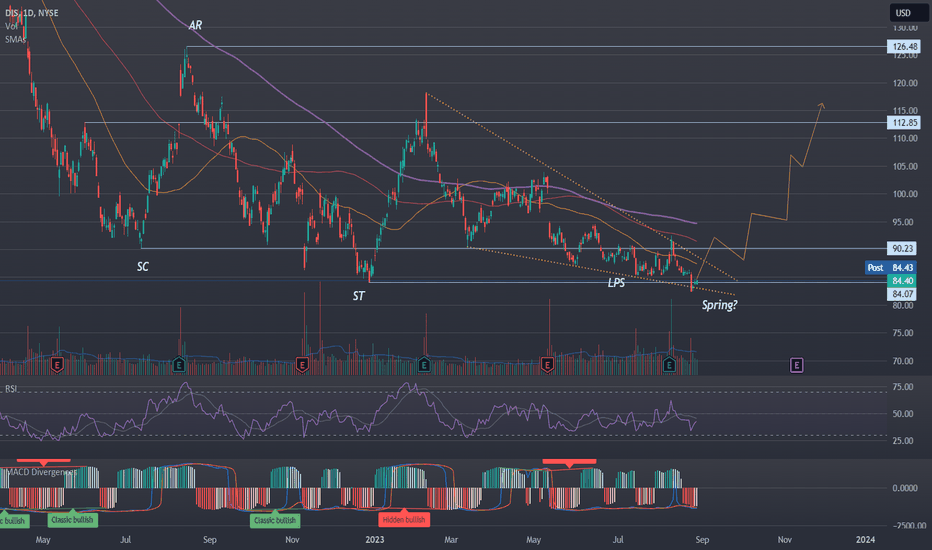The width and height of the screenshot is (932, 550).
Task: Select the red earnings marker near May 2023
Action: click(x=547, y=364)
